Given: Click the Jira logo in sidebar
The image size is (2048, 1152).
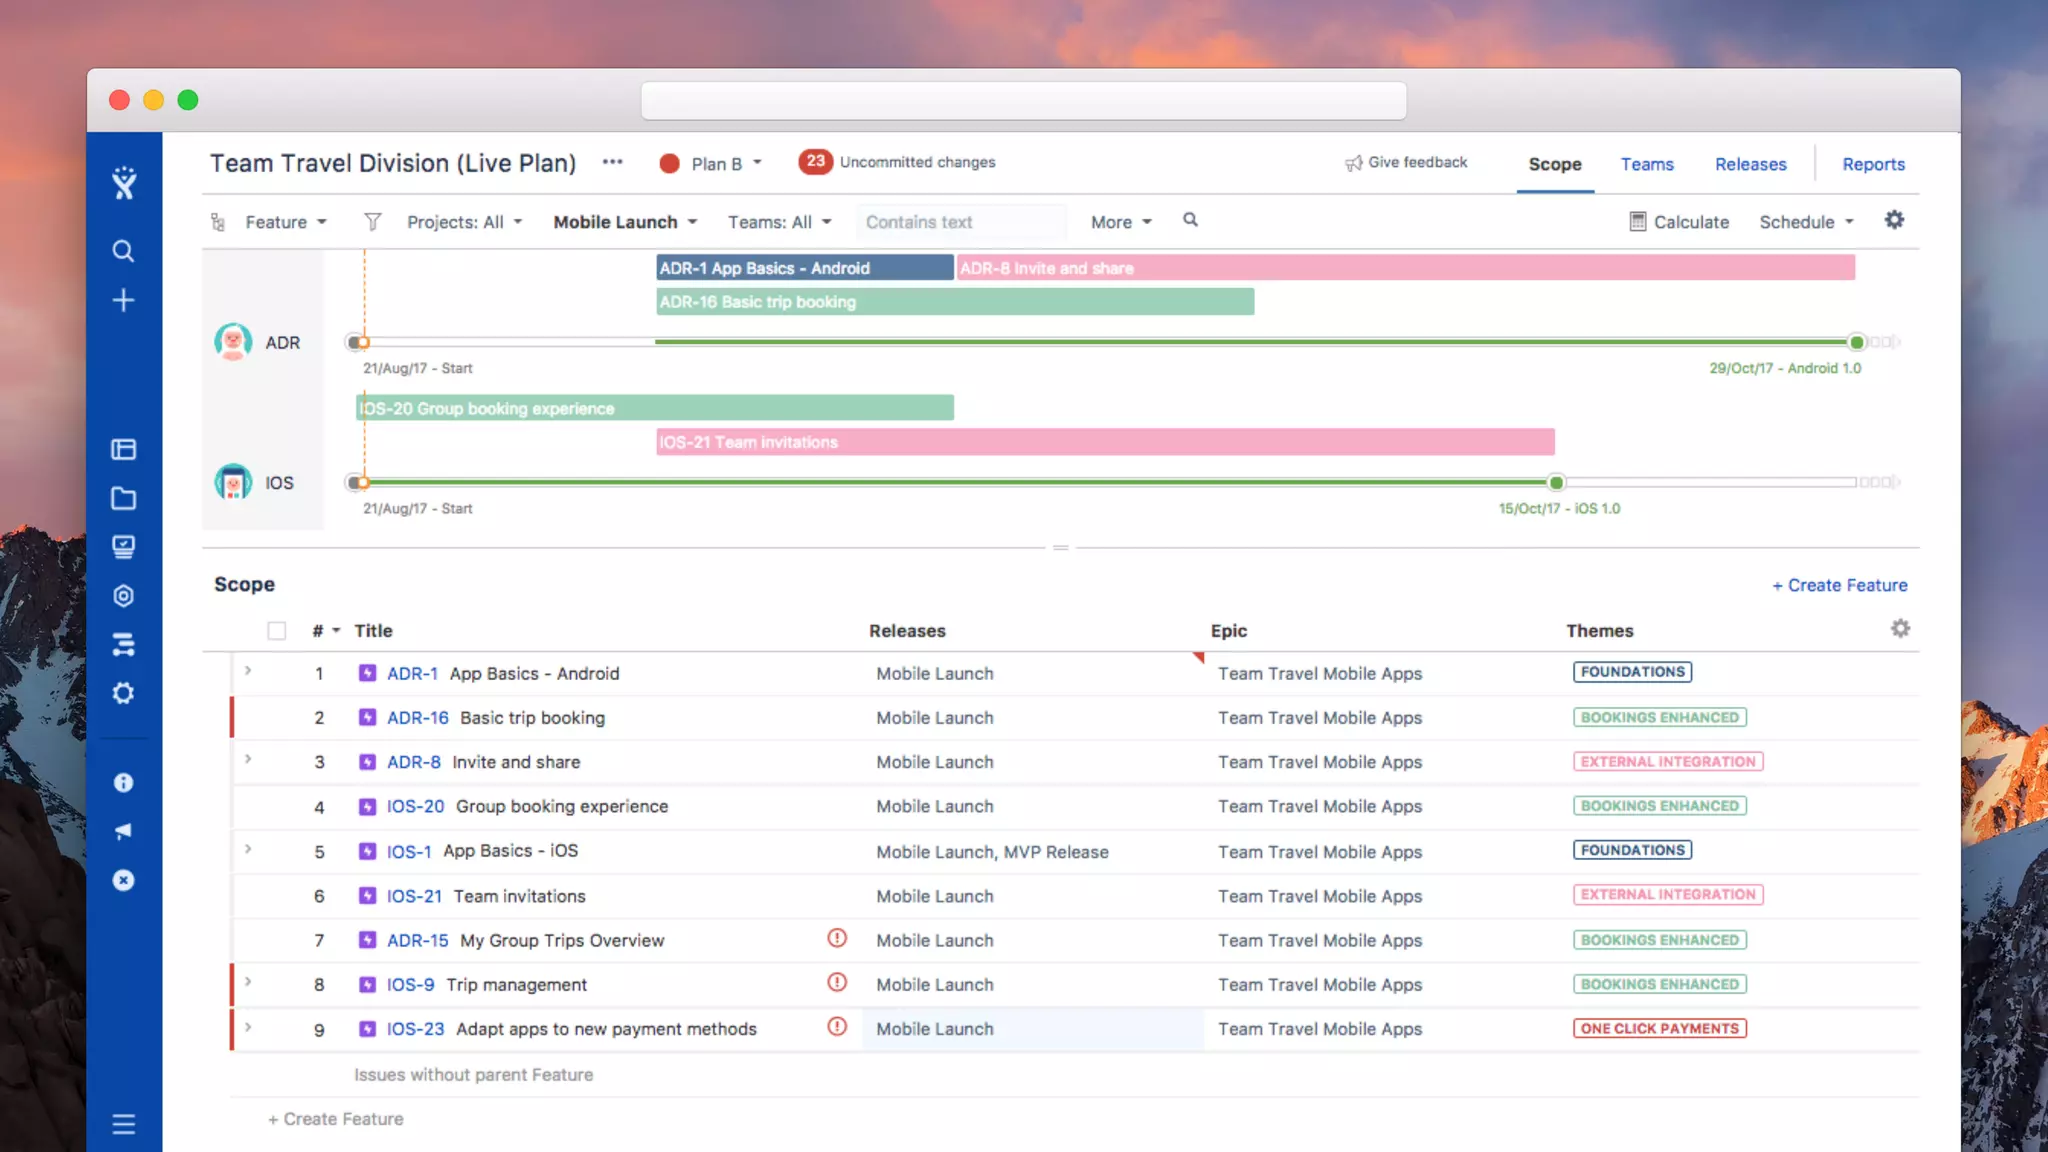Looking at the screenshot, I should click(124, 183).
